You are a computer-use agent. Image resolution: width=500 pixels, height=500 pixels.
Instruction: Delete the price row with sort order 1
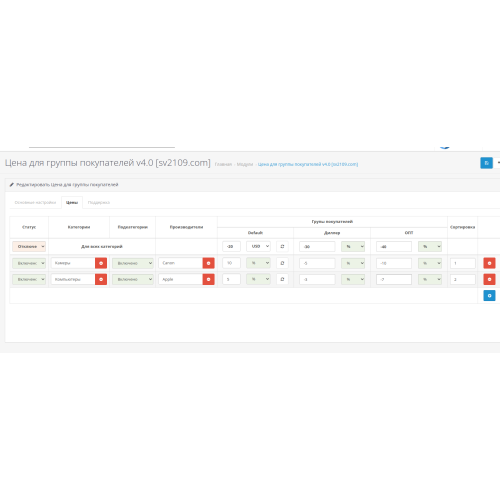click(489, 263)
